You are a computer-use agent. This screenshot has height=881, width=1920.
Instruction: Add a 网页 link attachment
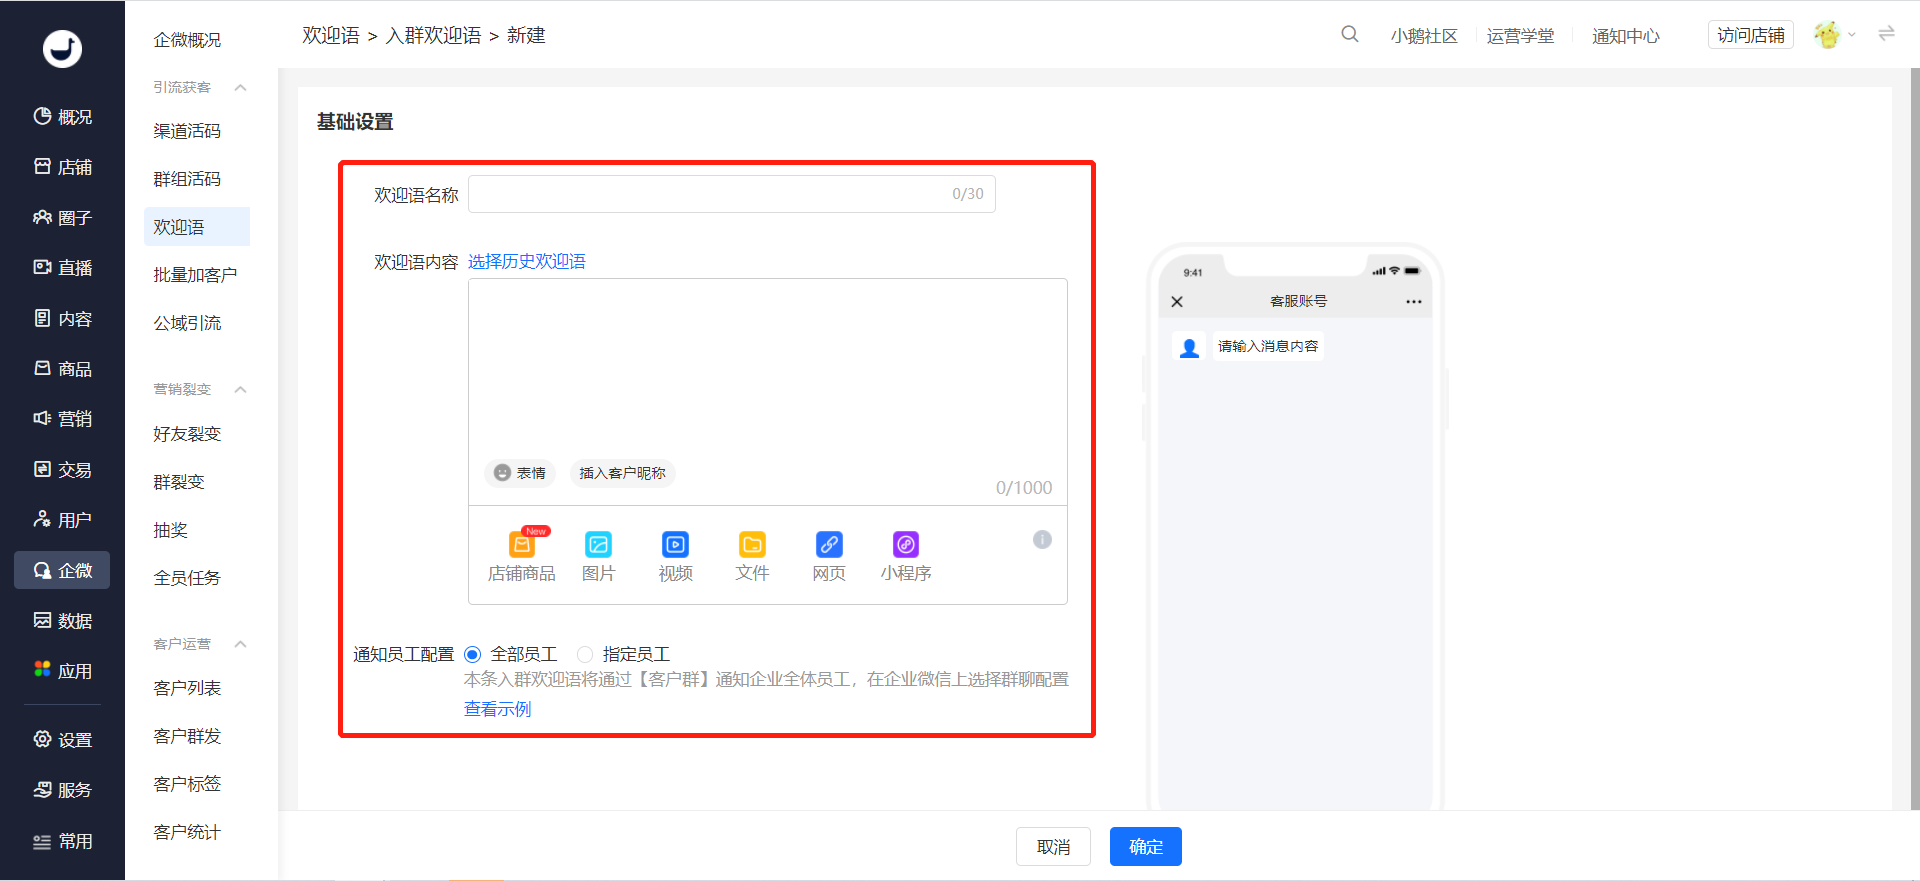[x=829, y=556]
